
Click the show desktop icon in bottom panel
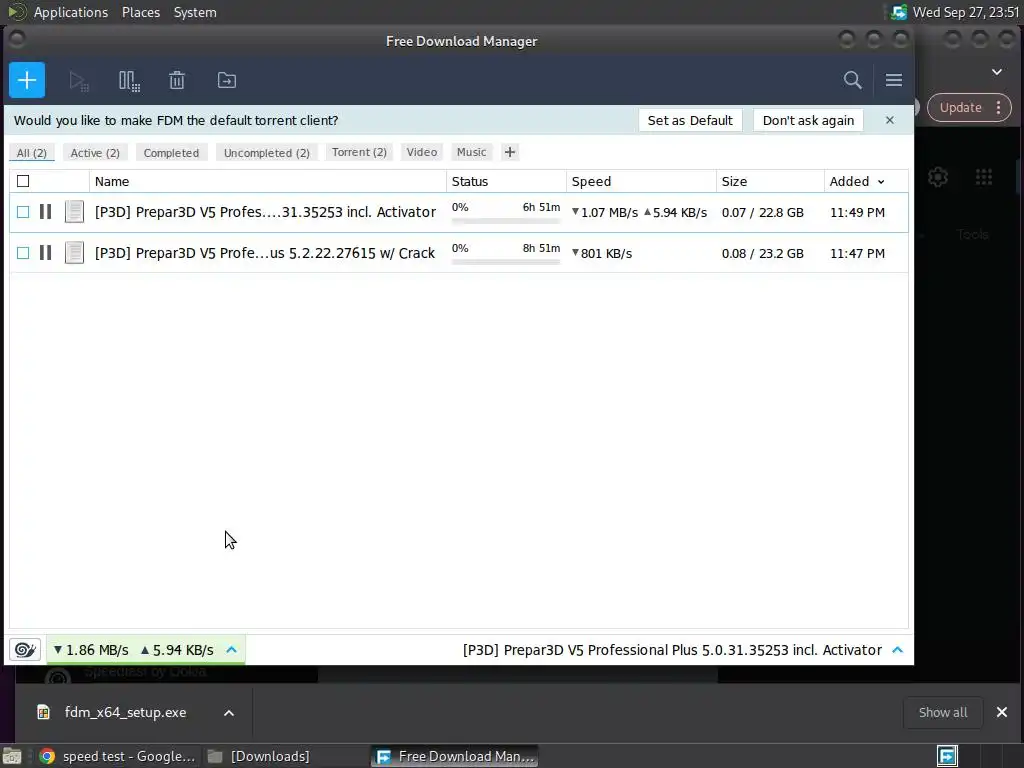pyautogui.click(x=12, y=756)
